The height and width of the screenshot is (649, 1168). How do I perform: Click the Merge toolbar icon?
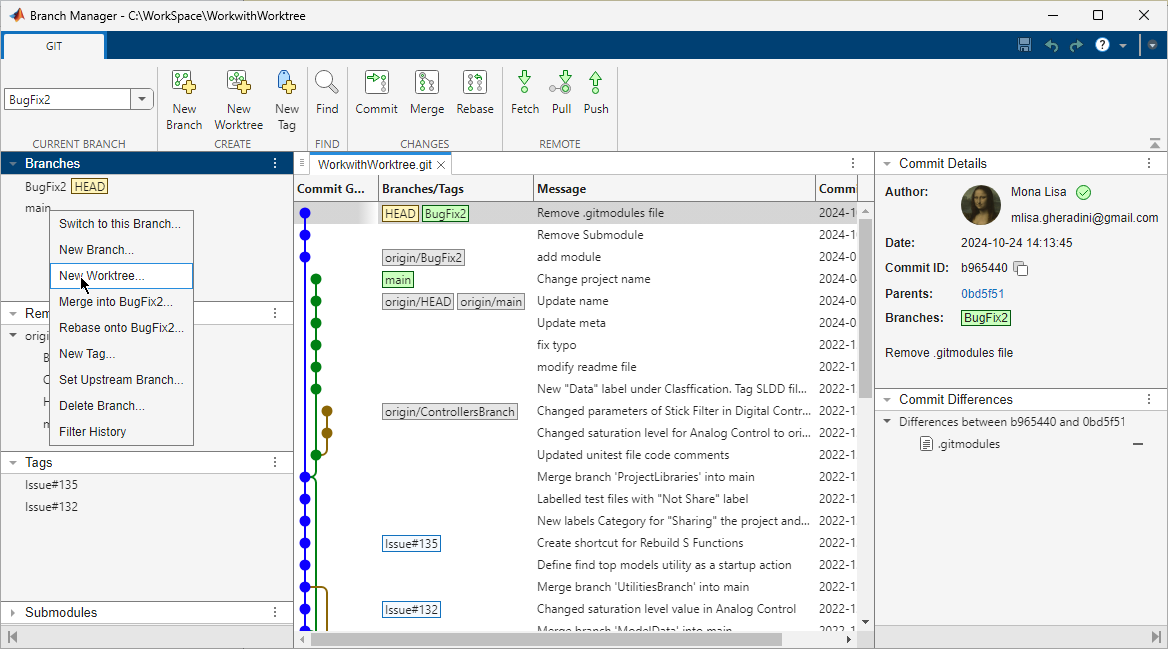(427, 92)
